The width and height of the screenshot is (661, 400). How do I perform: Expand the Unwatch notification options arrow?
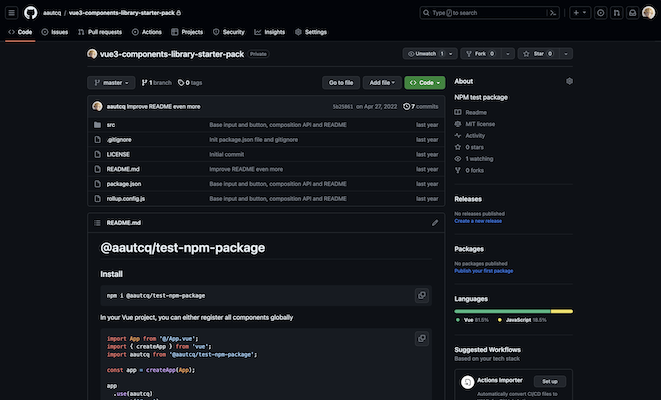coord(451,54)
